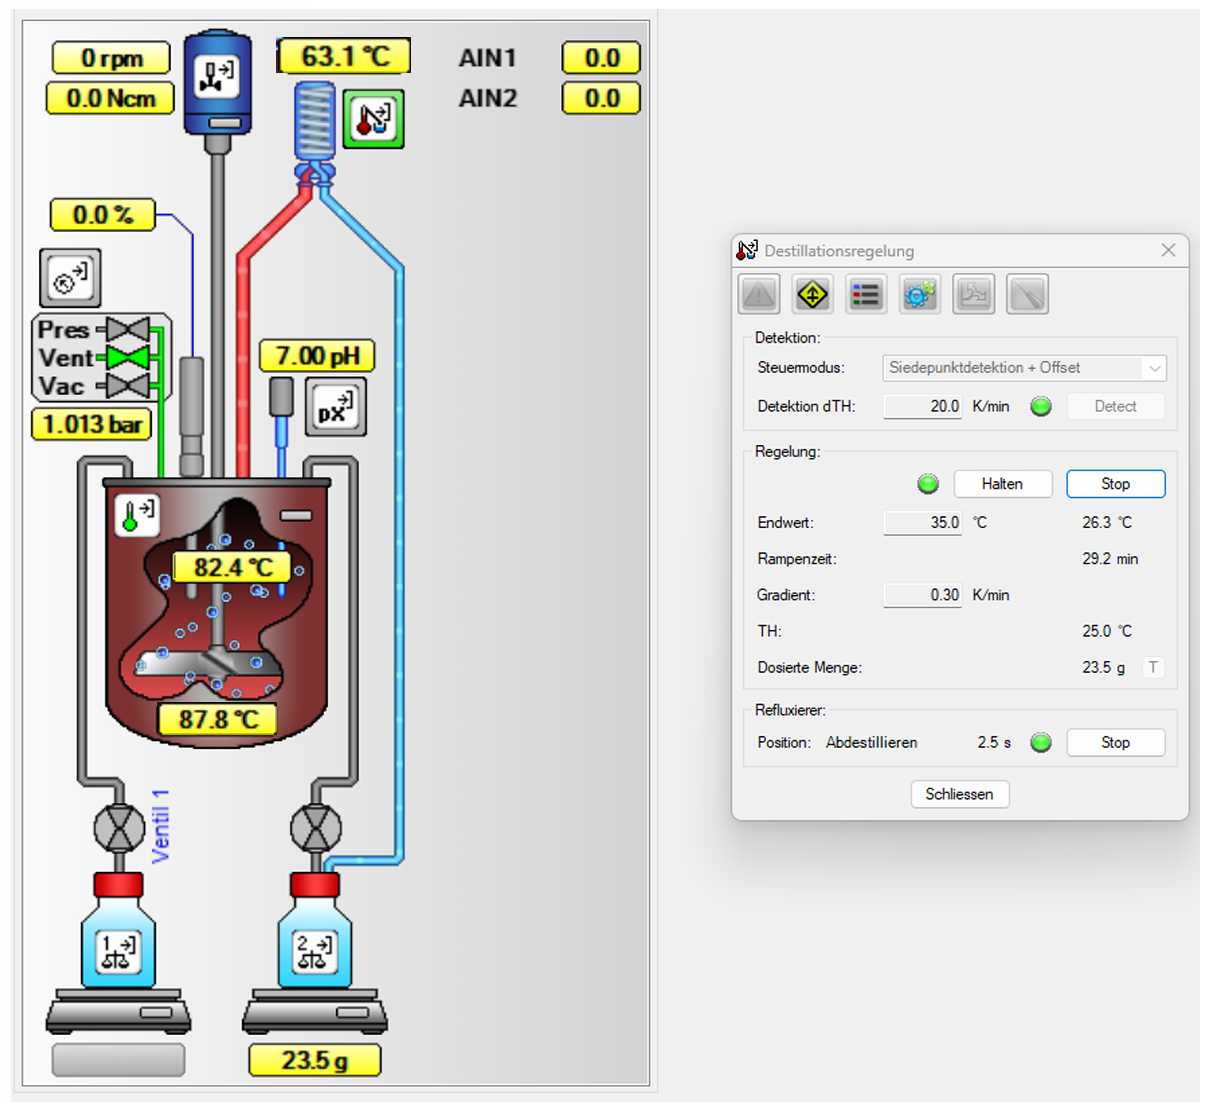Open the pH probe pX control icon
This screenshot has width=1206, height=1107.
coord(335,408)
